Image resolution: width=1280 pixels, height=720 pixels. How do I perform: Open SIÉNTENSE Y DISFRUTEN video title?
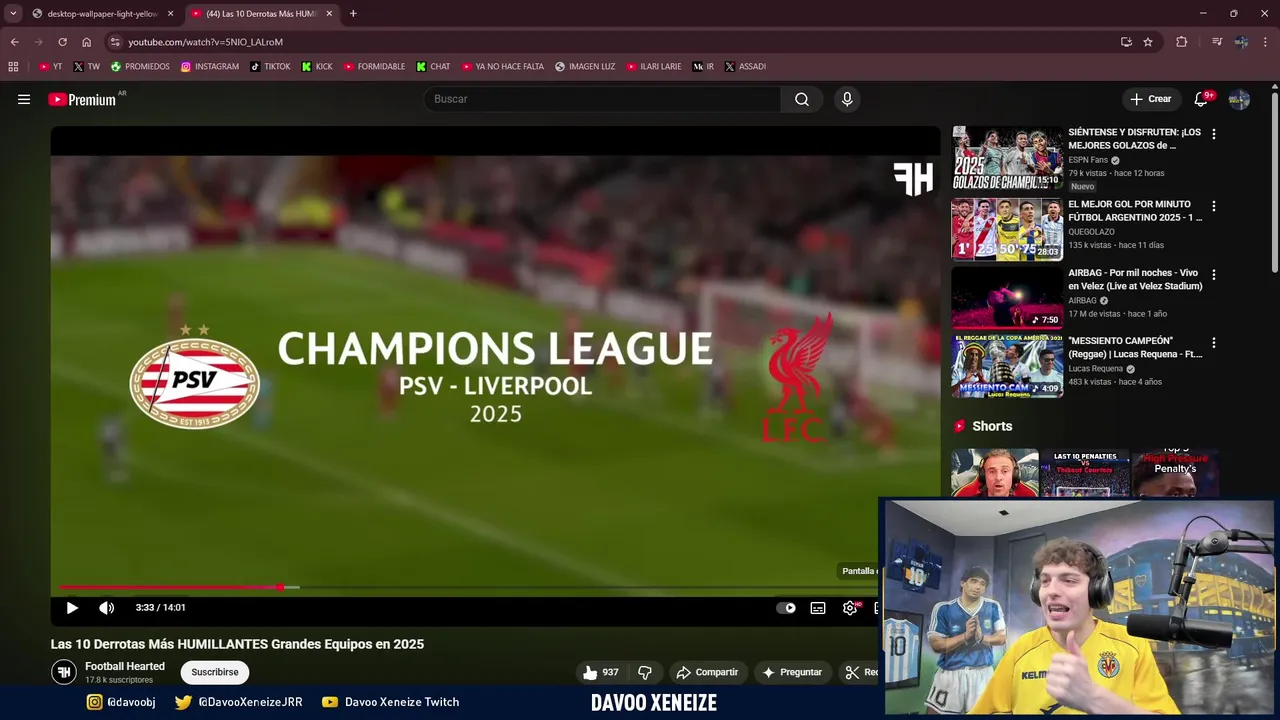(x=1134, y=138)
